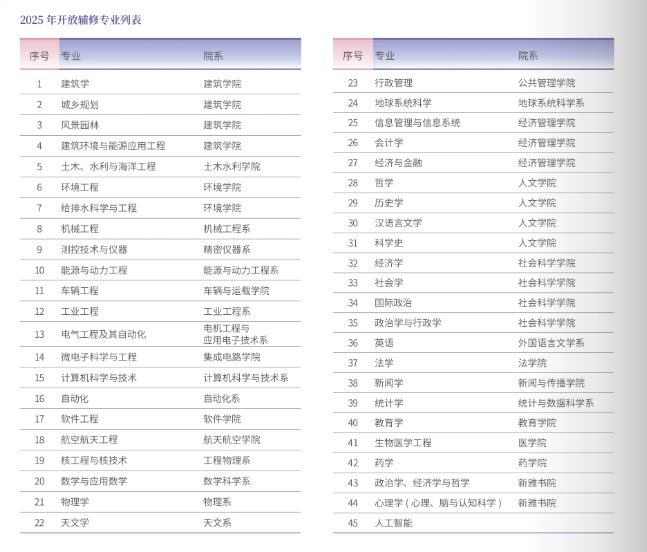Screen dimensions: 647x552
Task: Select department '精密仪器系'
Action: tap(227, 250)
